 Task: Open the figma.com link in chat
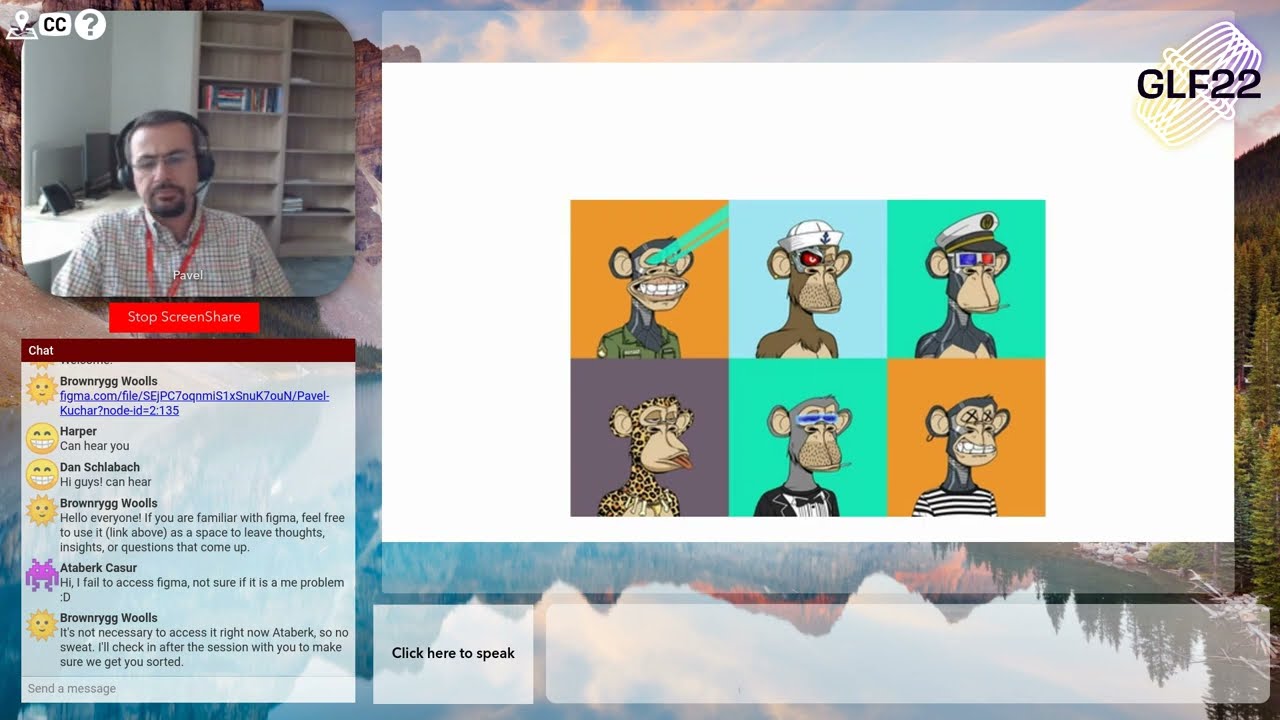point(194,403)
